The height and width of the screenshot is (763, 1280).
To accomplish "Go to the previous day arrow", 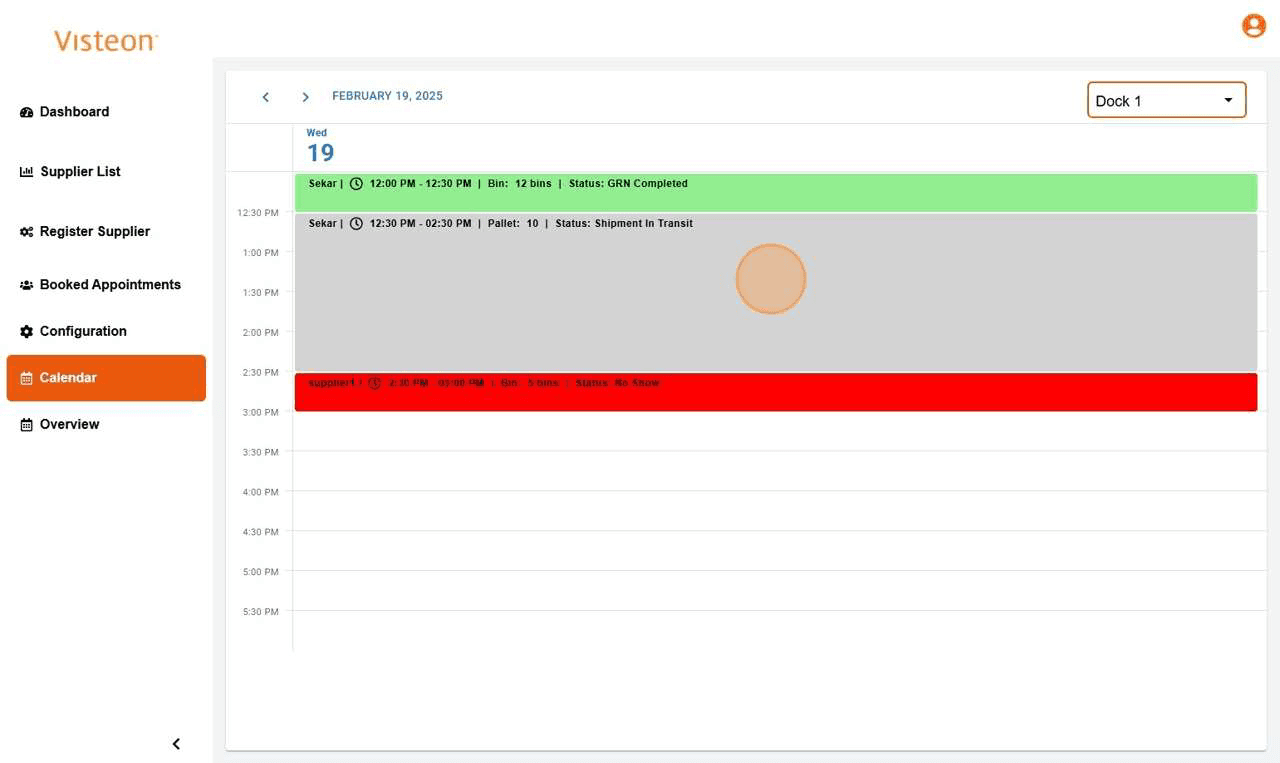I will click(x=266, y=97).
